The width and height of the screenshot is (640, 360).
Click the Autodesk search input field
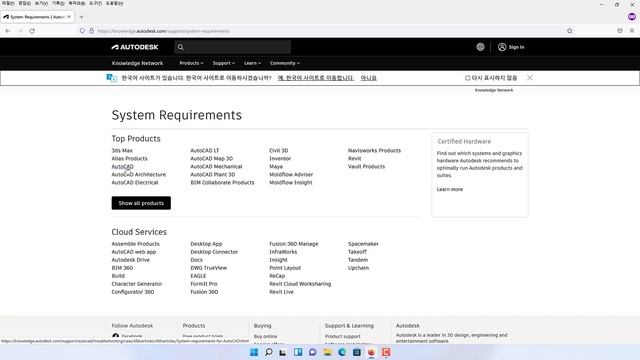233,47
